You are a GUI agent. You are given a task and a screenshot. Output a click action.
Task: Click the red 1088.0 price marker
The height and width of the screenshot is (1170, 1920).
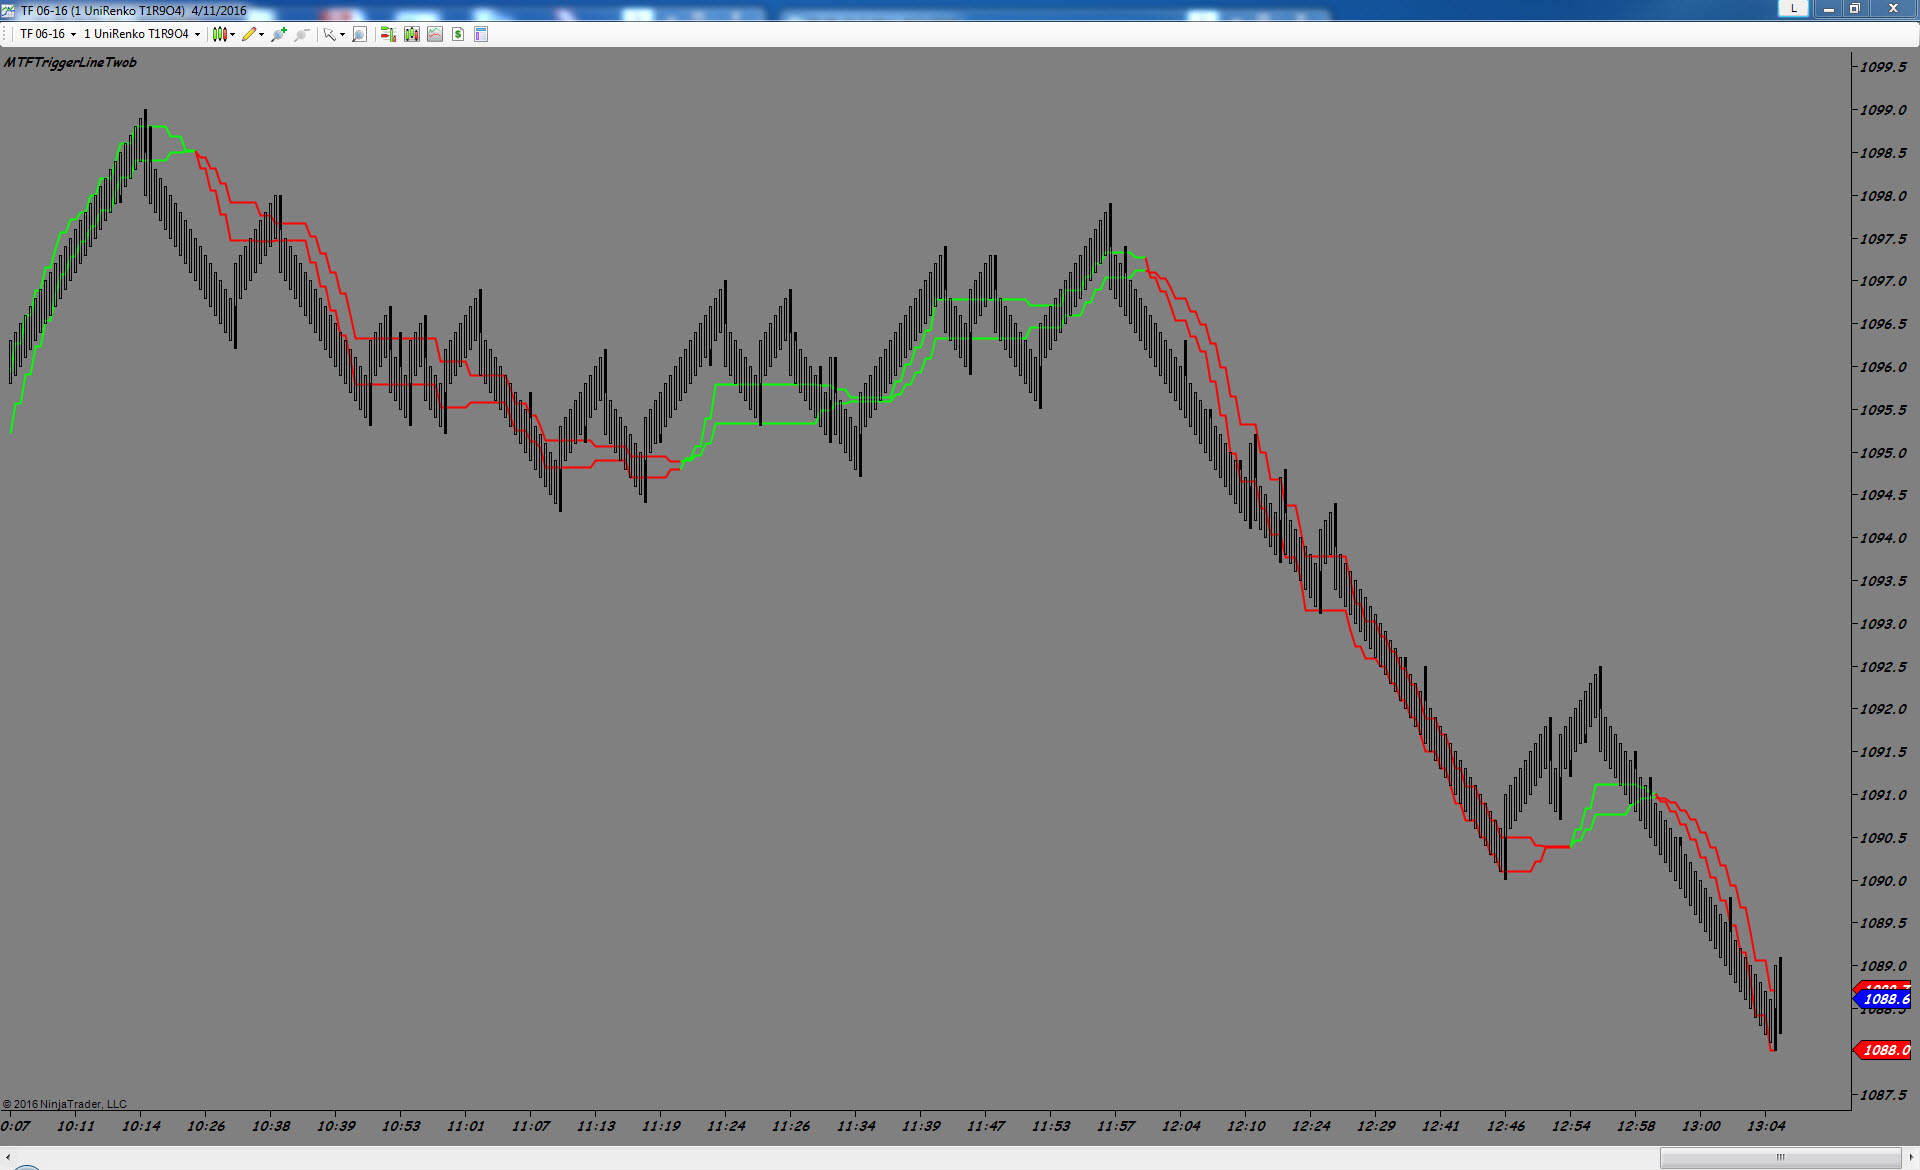(1884, 1050)
